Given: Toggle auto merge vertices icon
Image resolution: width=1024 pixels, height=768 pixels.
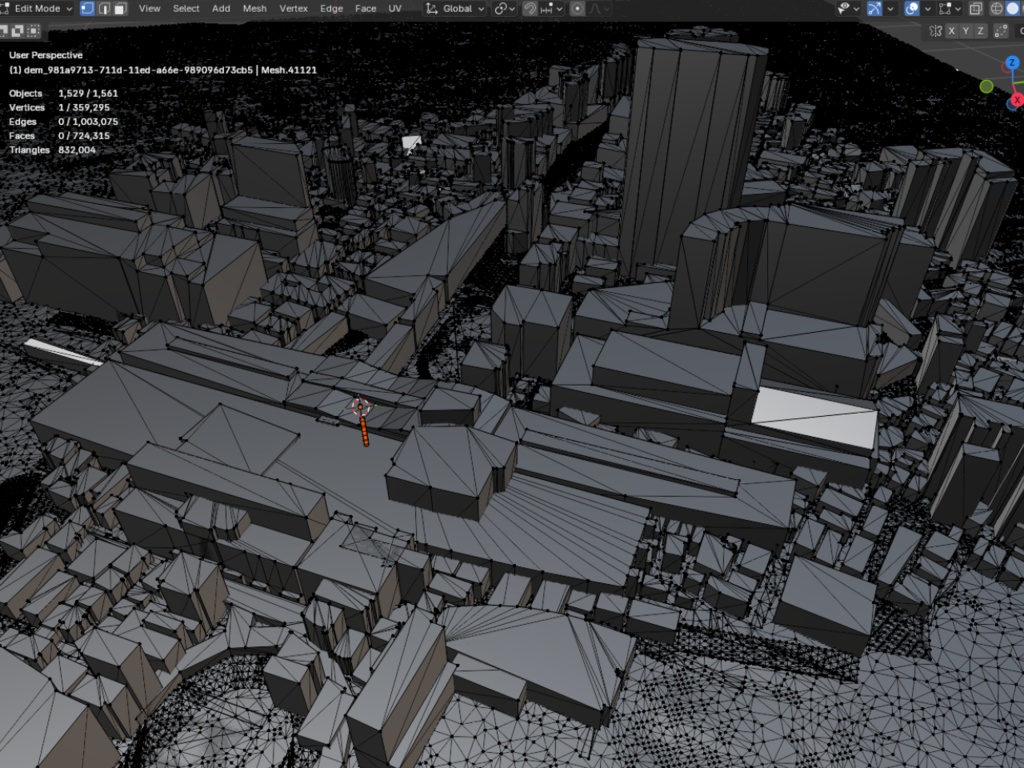Looking at the screenshot, I should (1000, 31).
